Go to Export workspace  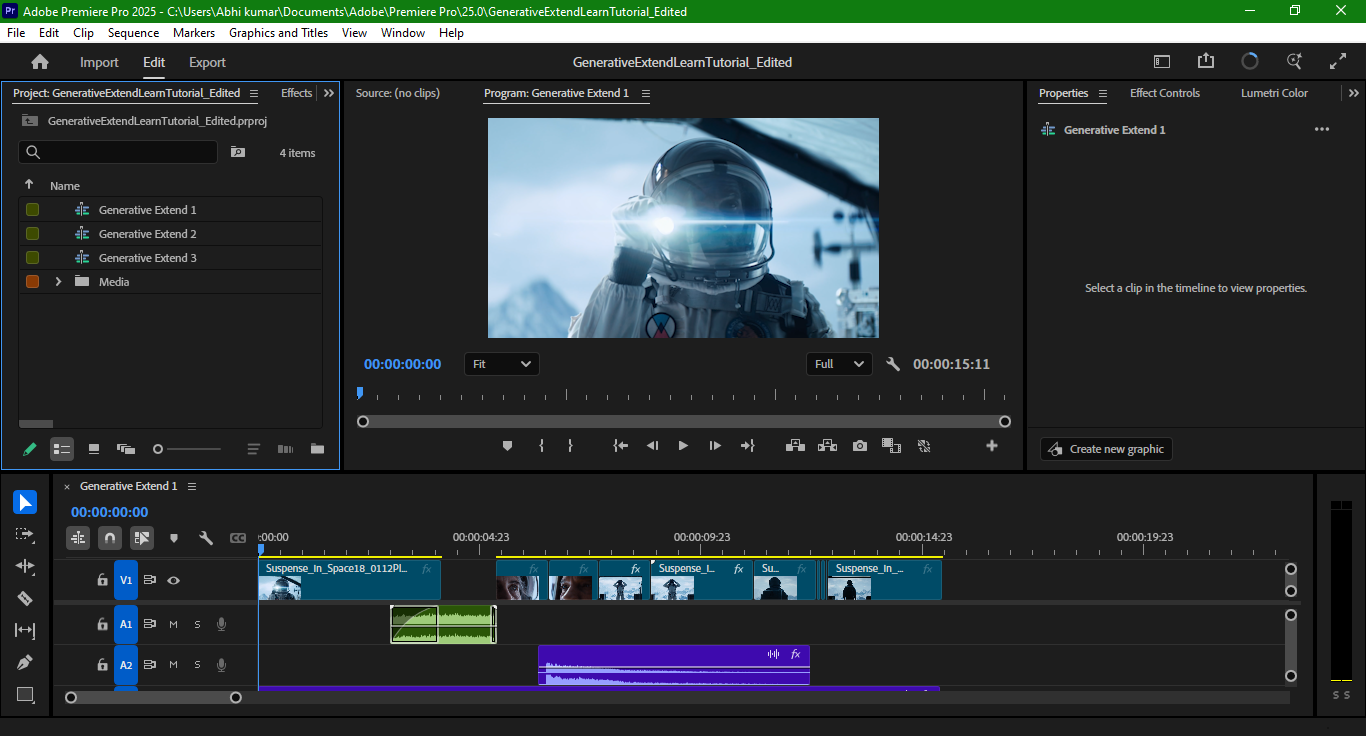(x=207, y=62)
